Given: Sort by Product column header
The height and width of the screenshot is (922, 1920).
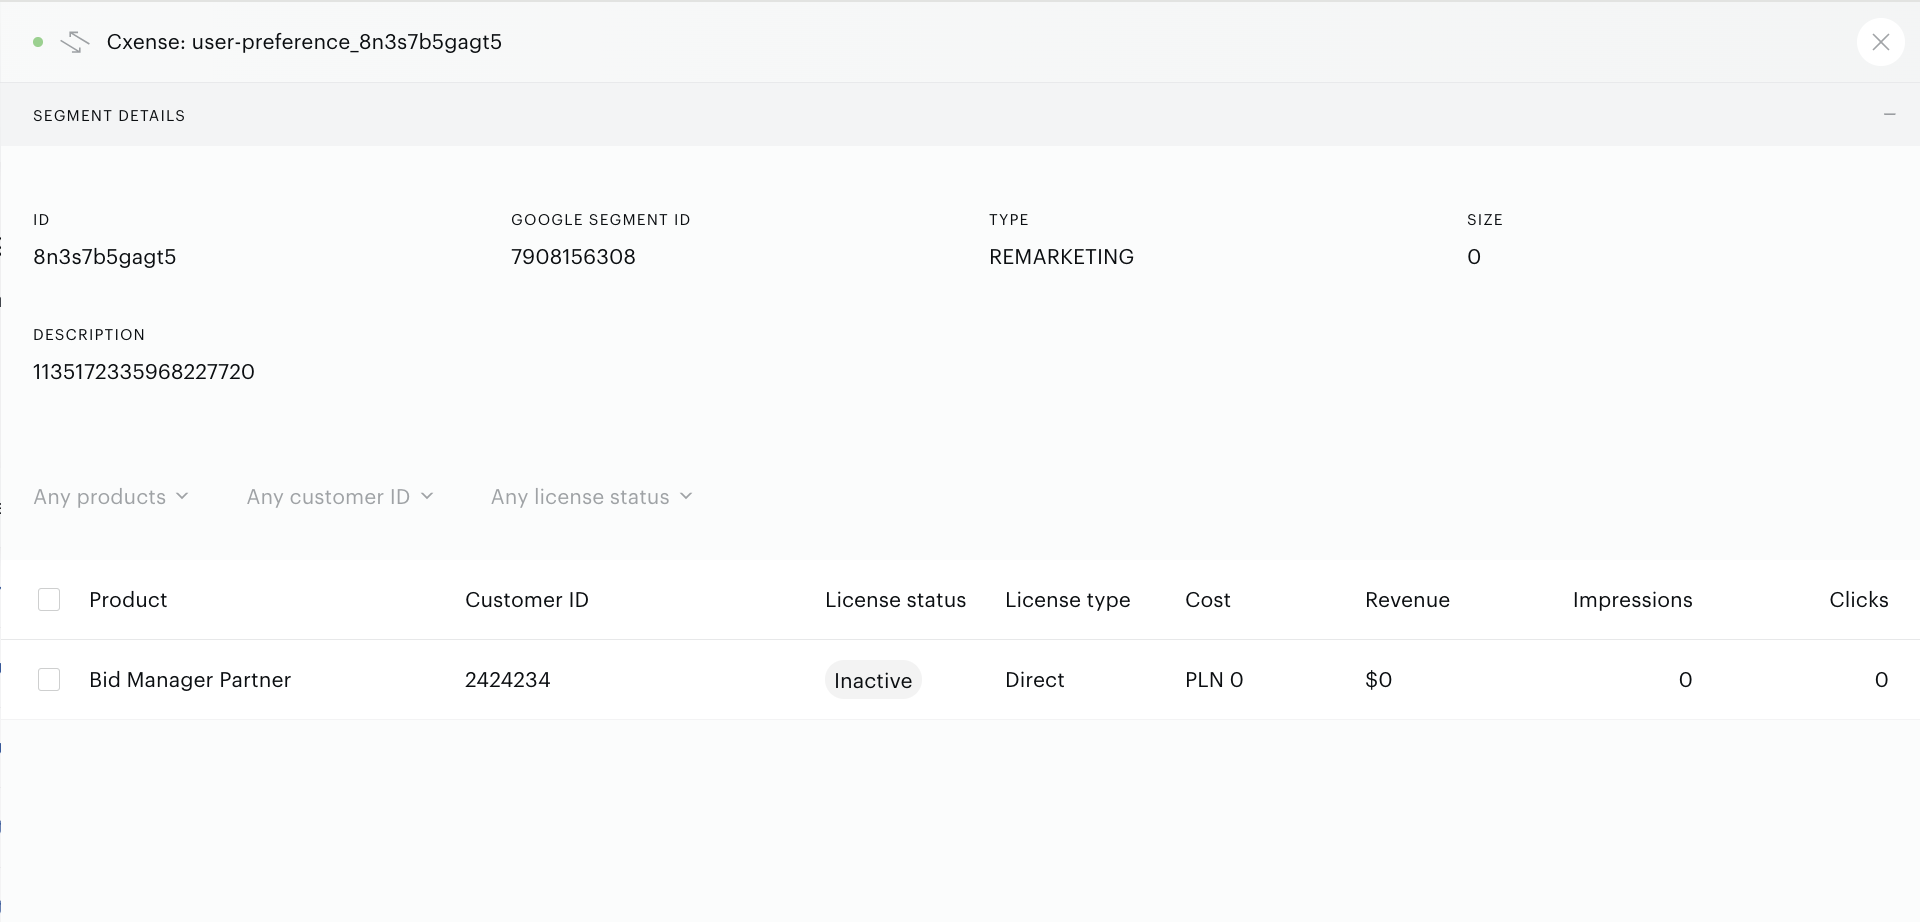Looking at the screenshot, I should pyautogui.click(x=128, y=600).
